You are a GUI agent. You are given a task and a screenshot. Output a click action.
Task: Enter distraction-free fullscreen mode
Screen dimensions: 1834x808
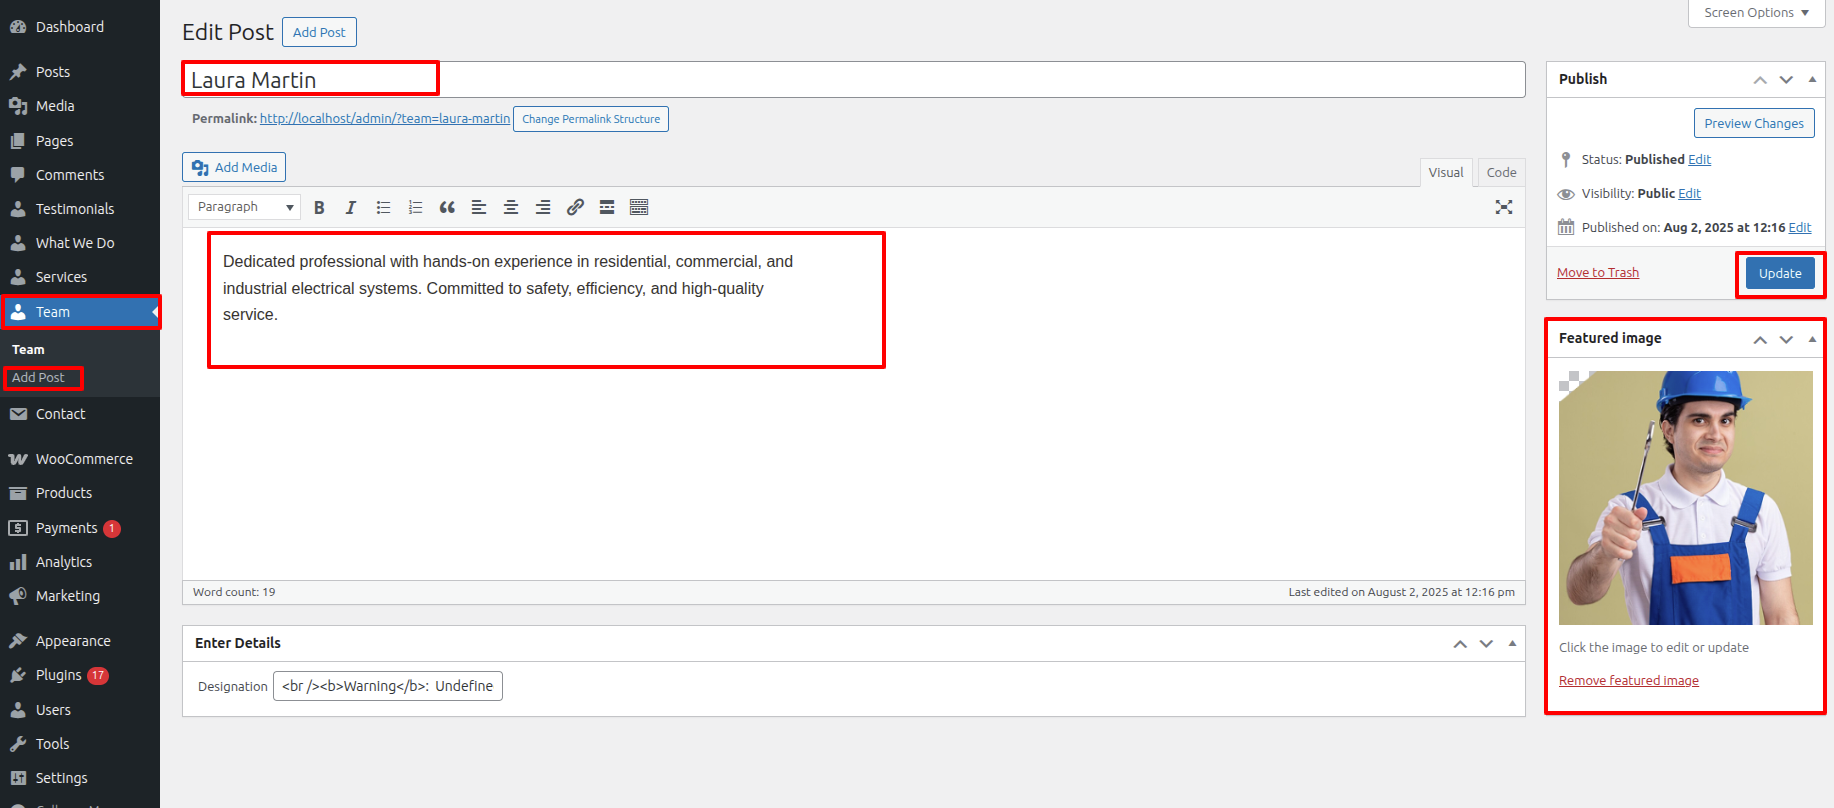click(x=1504, y=207)
